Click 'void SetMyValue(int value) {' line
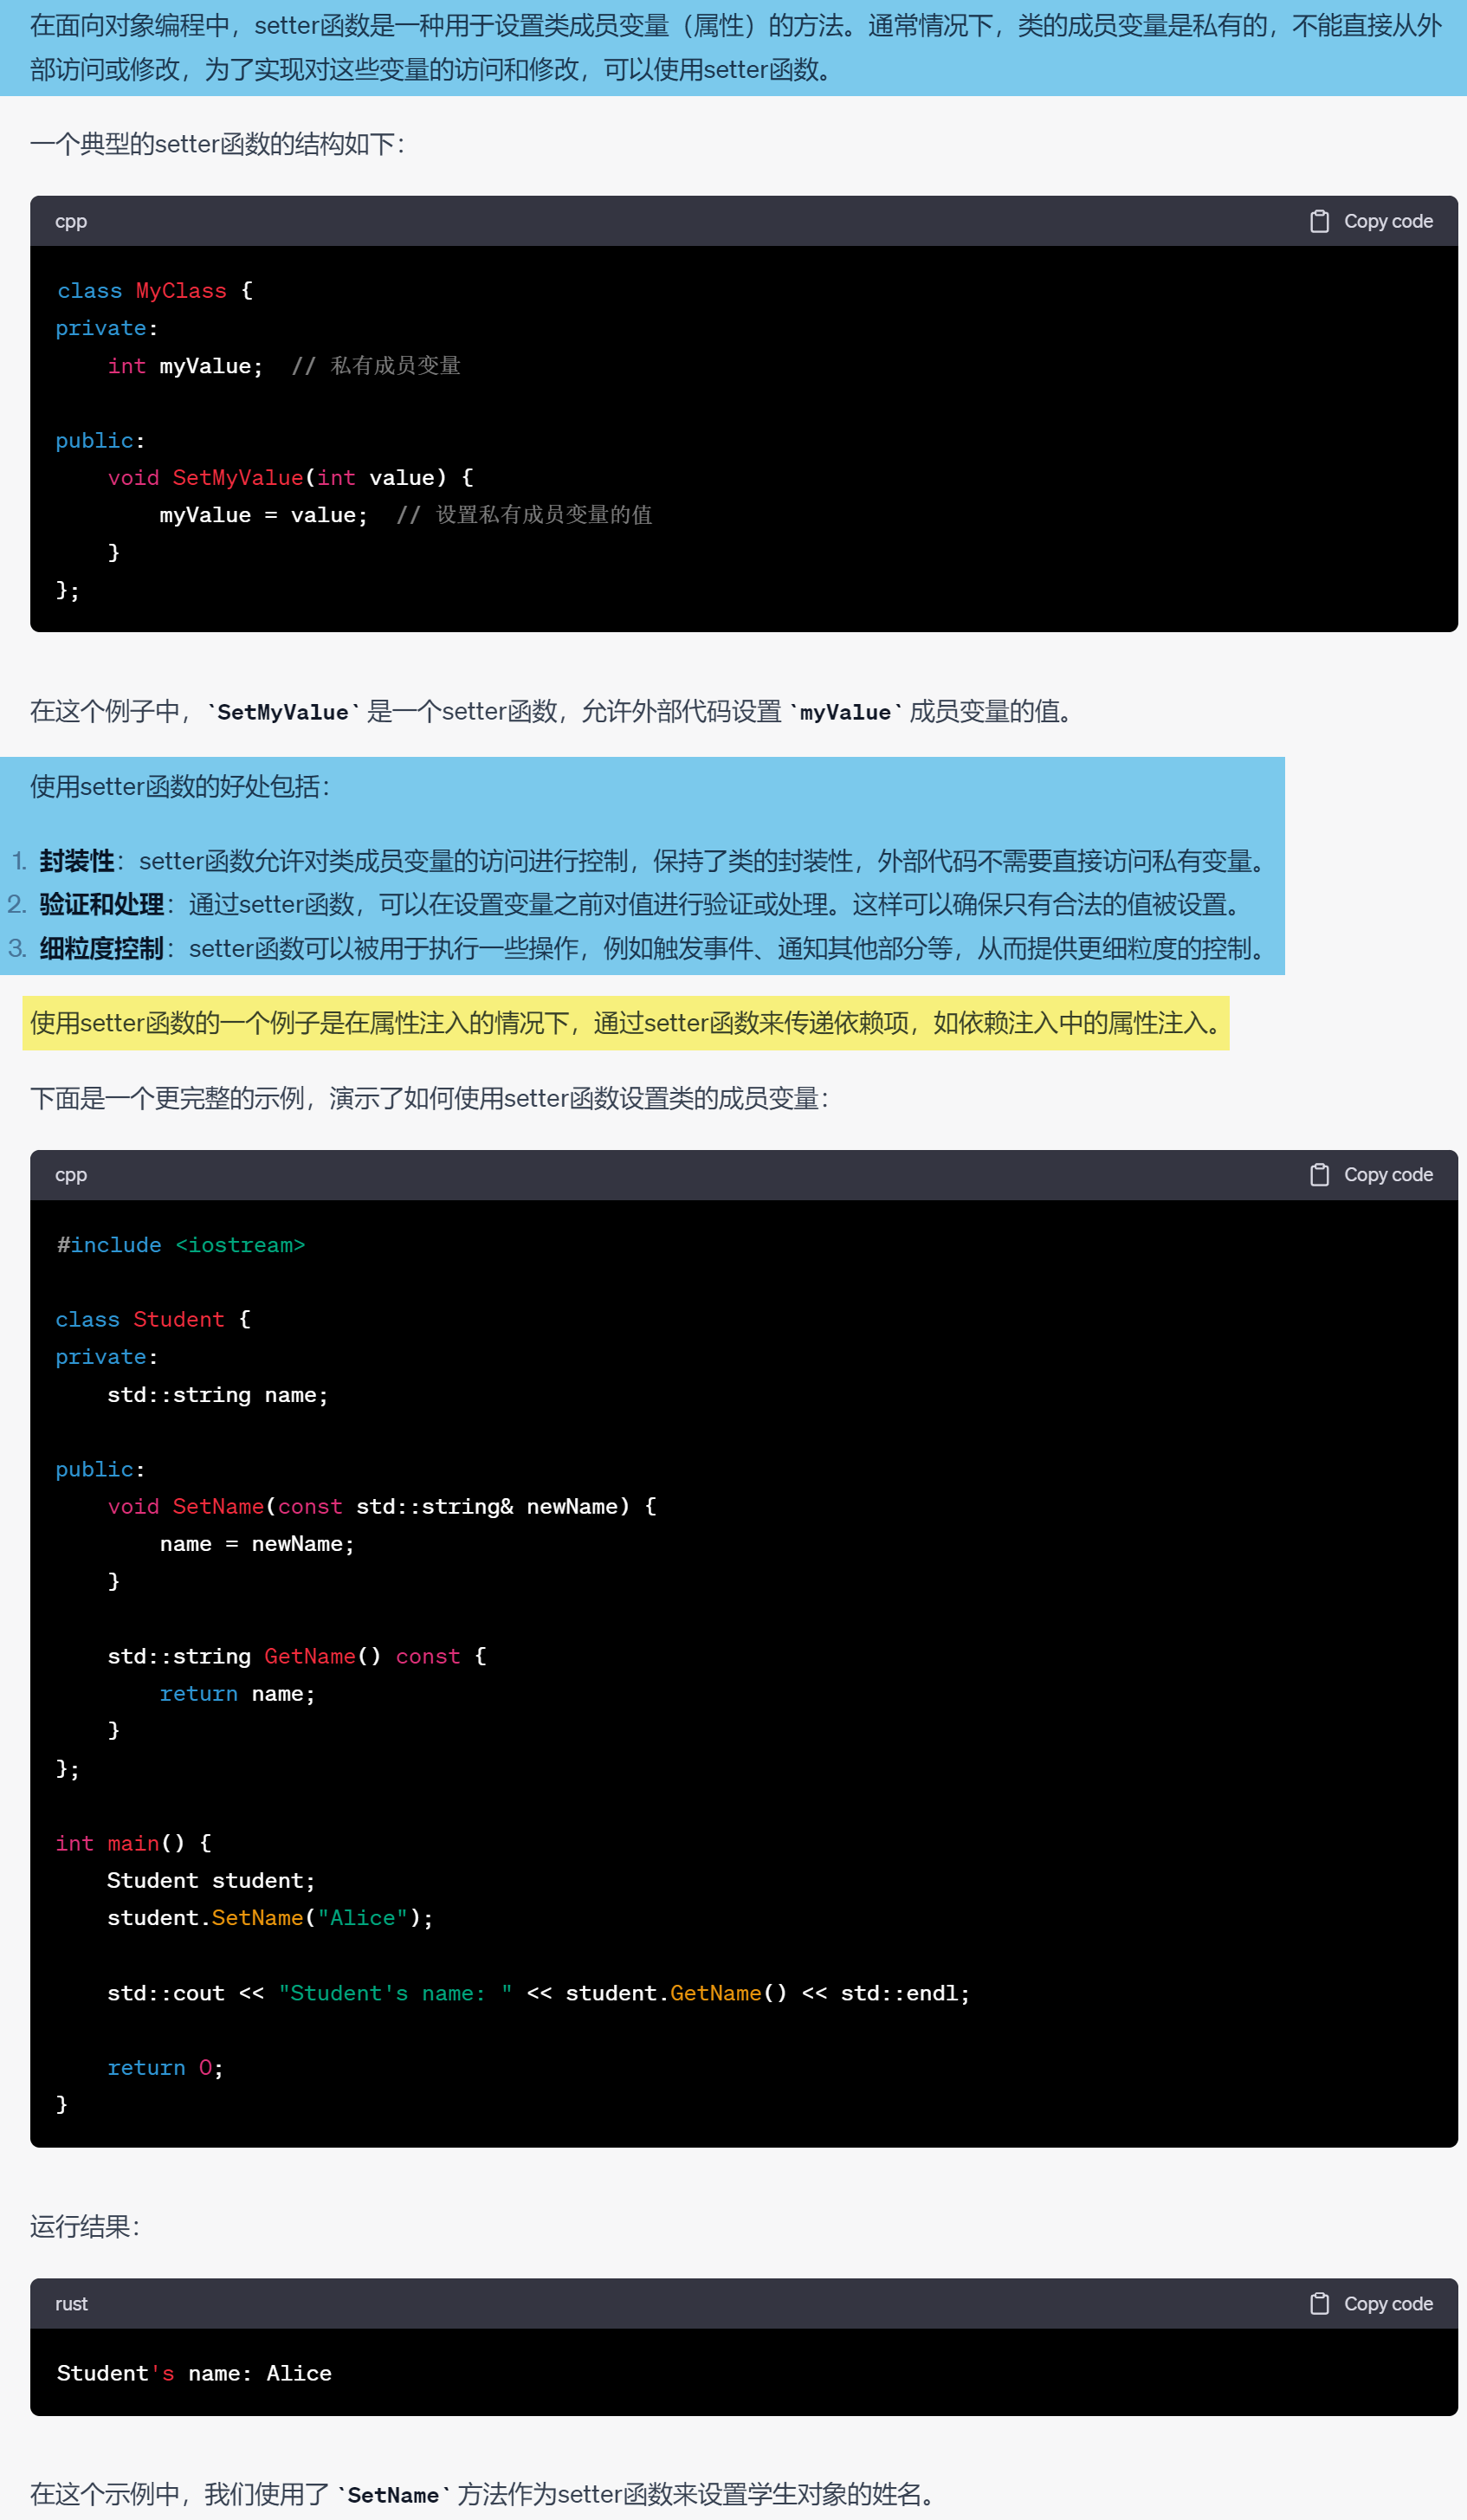 290,477
